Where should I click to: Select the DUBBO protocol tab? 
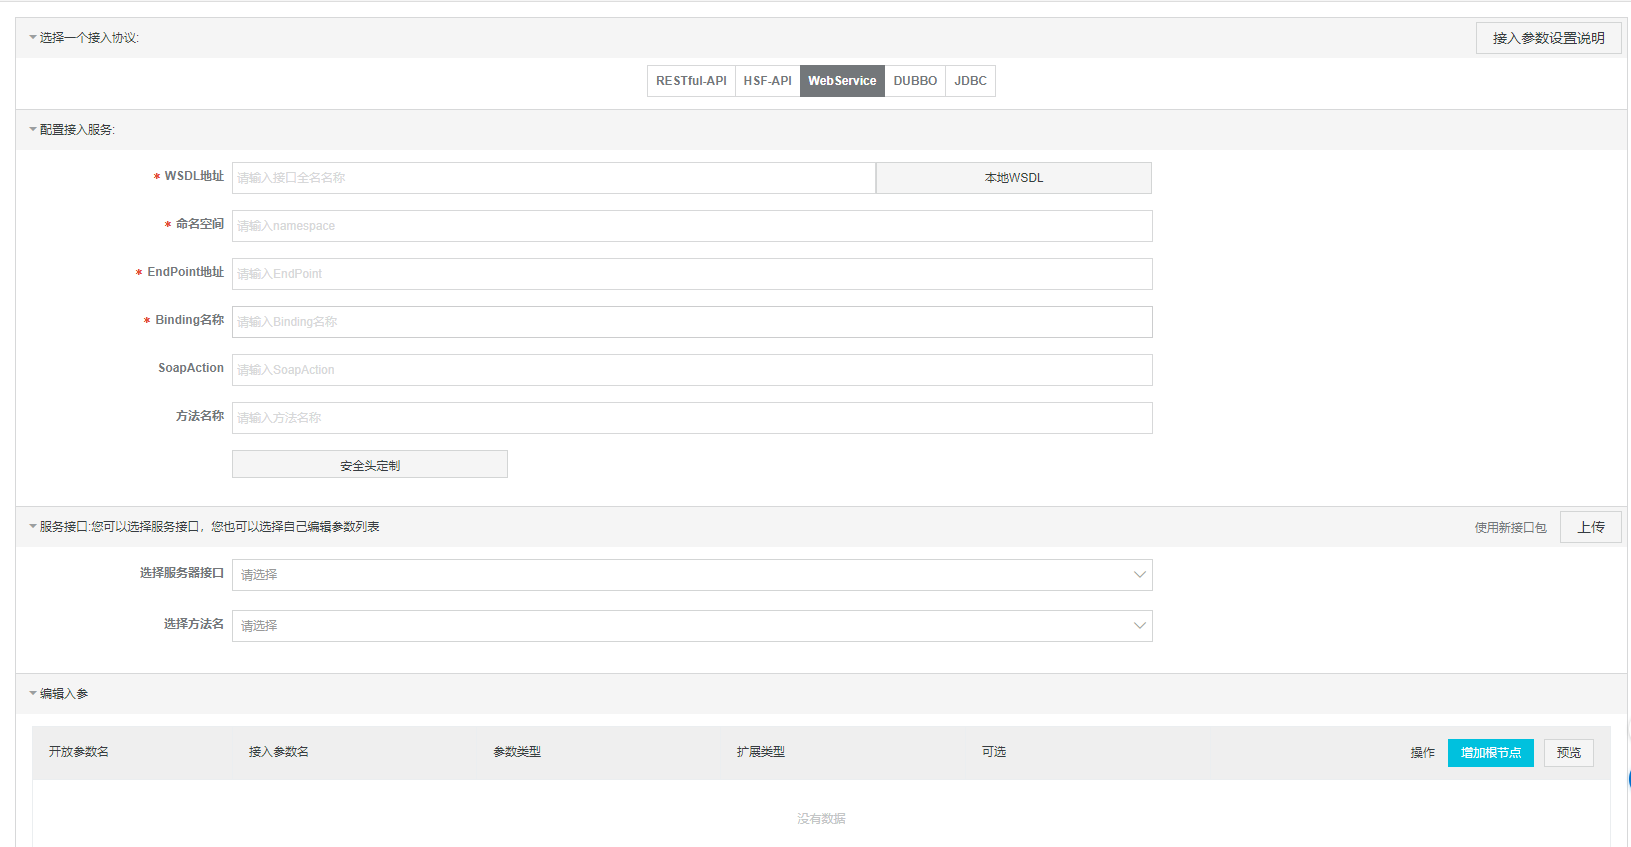[x=915, y=81]
